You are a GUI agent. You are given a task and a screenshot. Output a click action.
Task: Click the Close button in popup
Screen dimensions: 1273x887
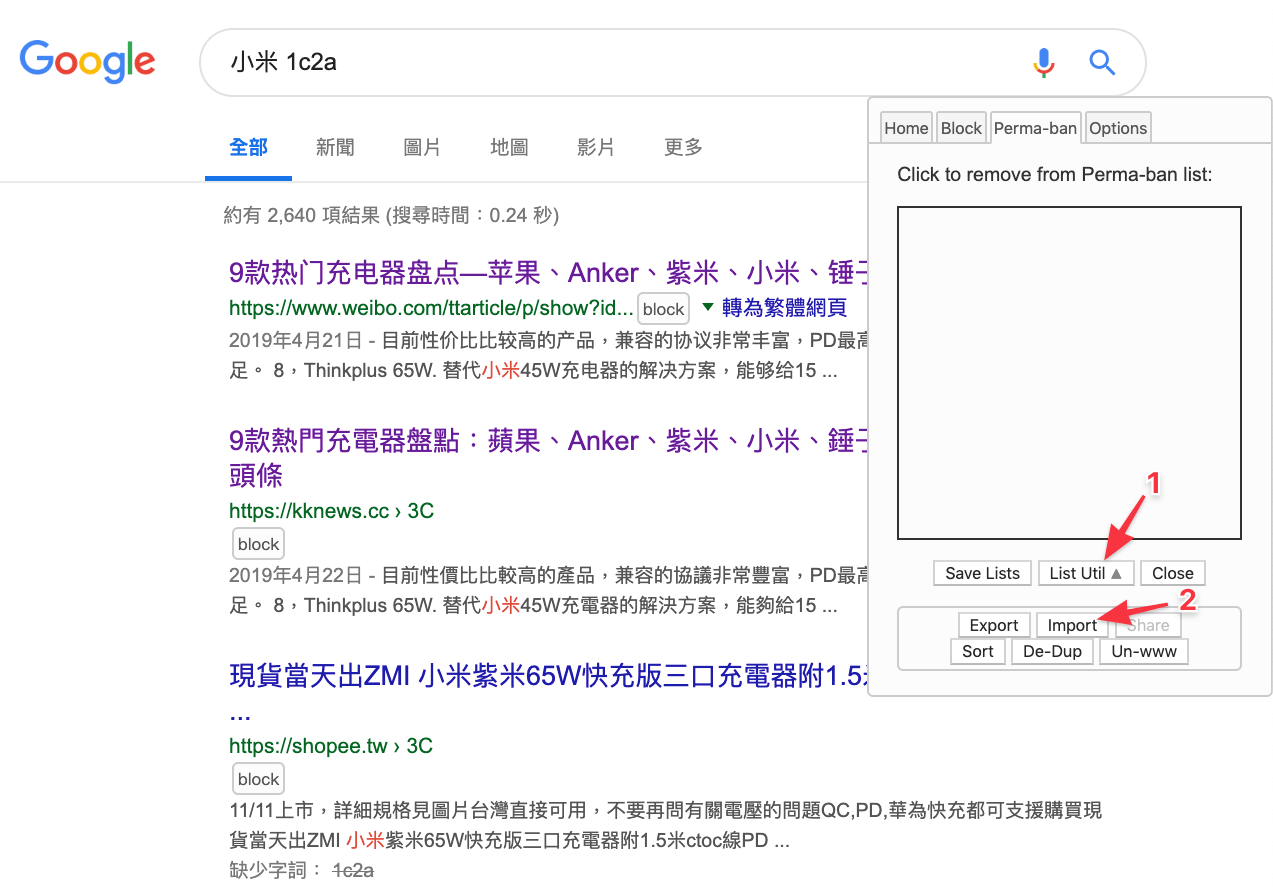(1172, 573)
